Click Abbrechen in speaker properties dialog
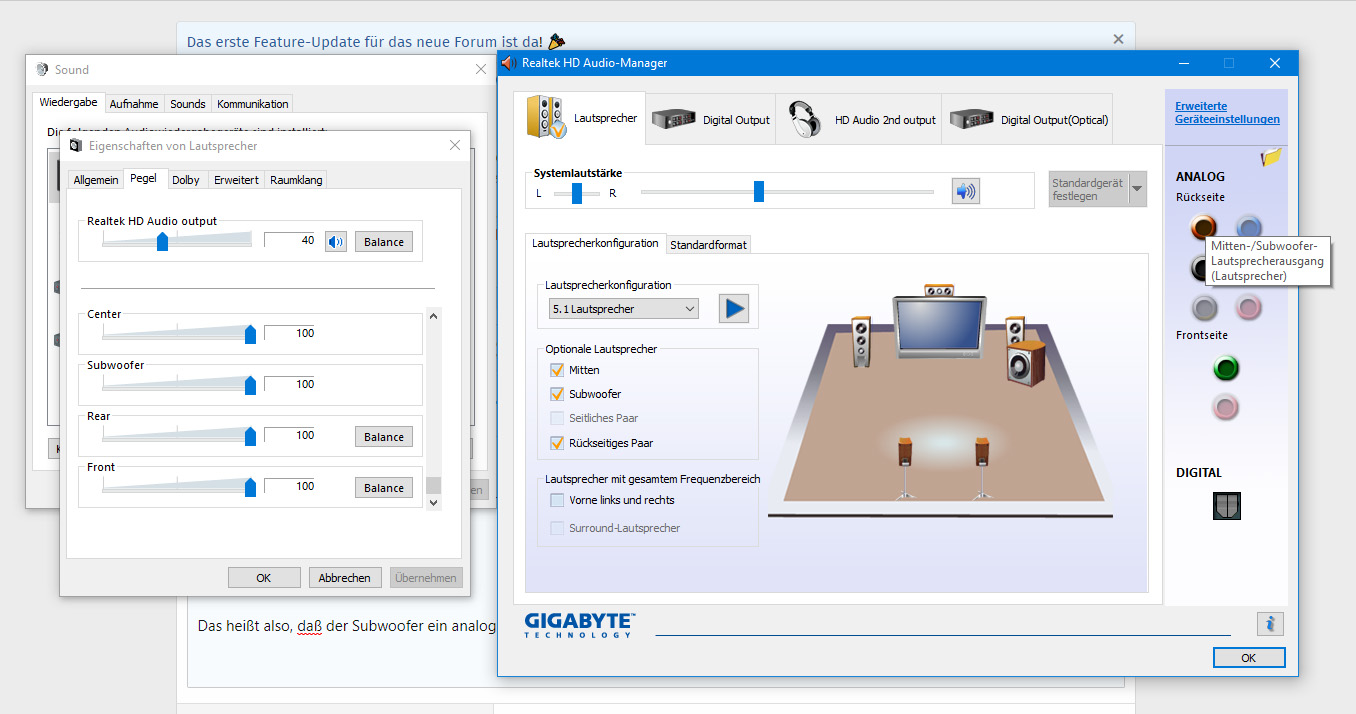The width and height of the screenshot is (1356, 714). [x=345, y=578]
